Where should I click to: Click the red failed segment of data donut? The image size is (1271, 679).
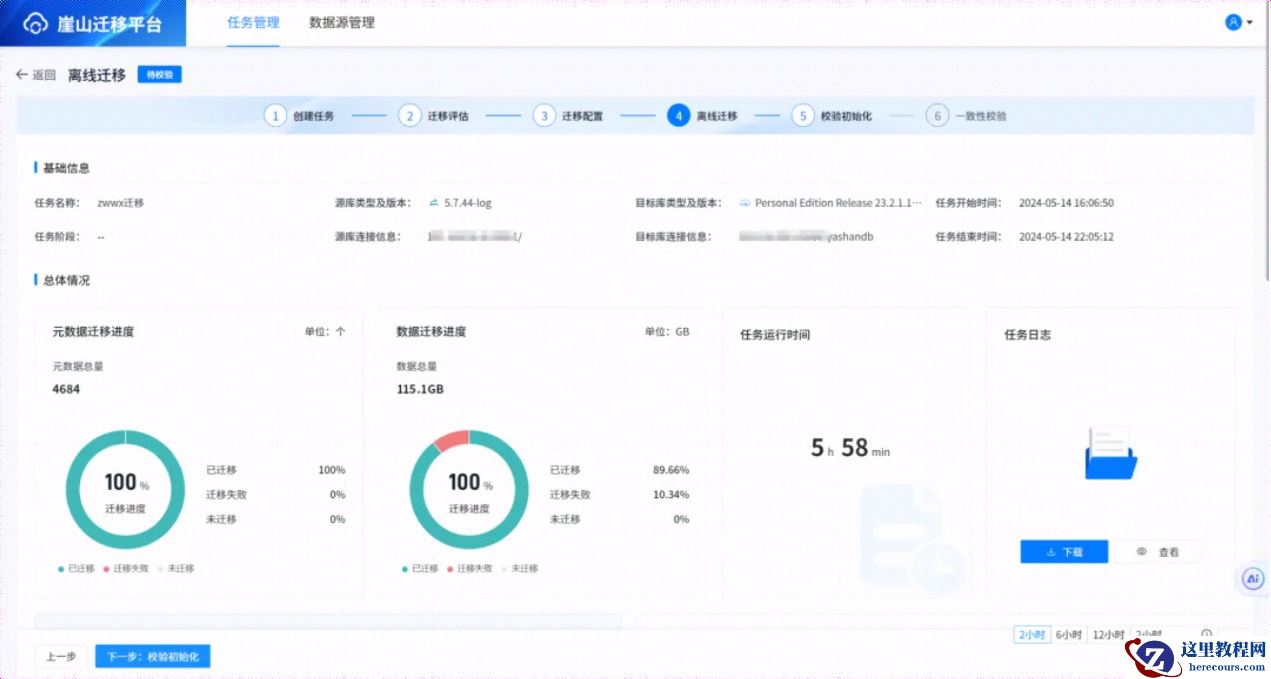pyautogui.click(x=451, y=440)
